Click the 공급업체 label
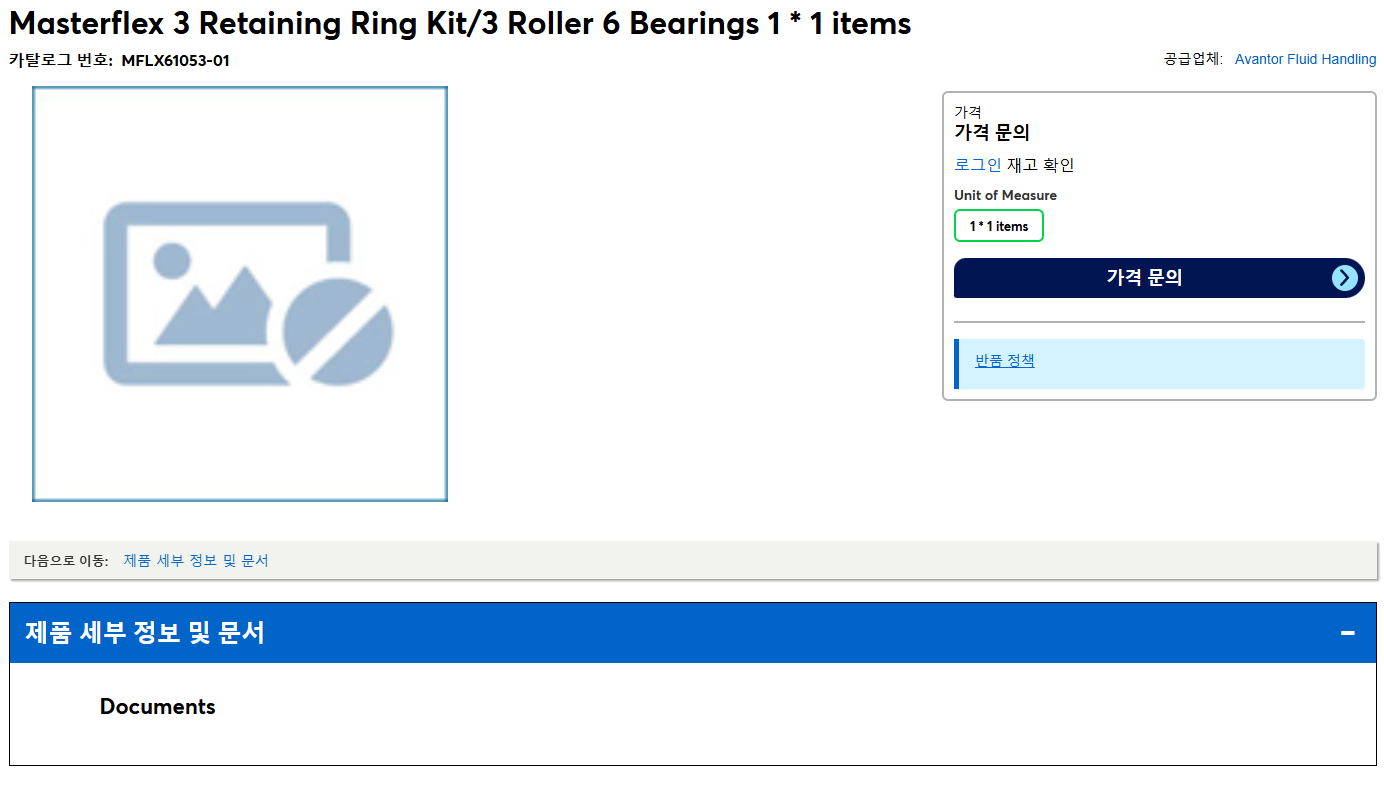Image resolution: width=1384 pixels, height=787 pixels. (1192, 60)
